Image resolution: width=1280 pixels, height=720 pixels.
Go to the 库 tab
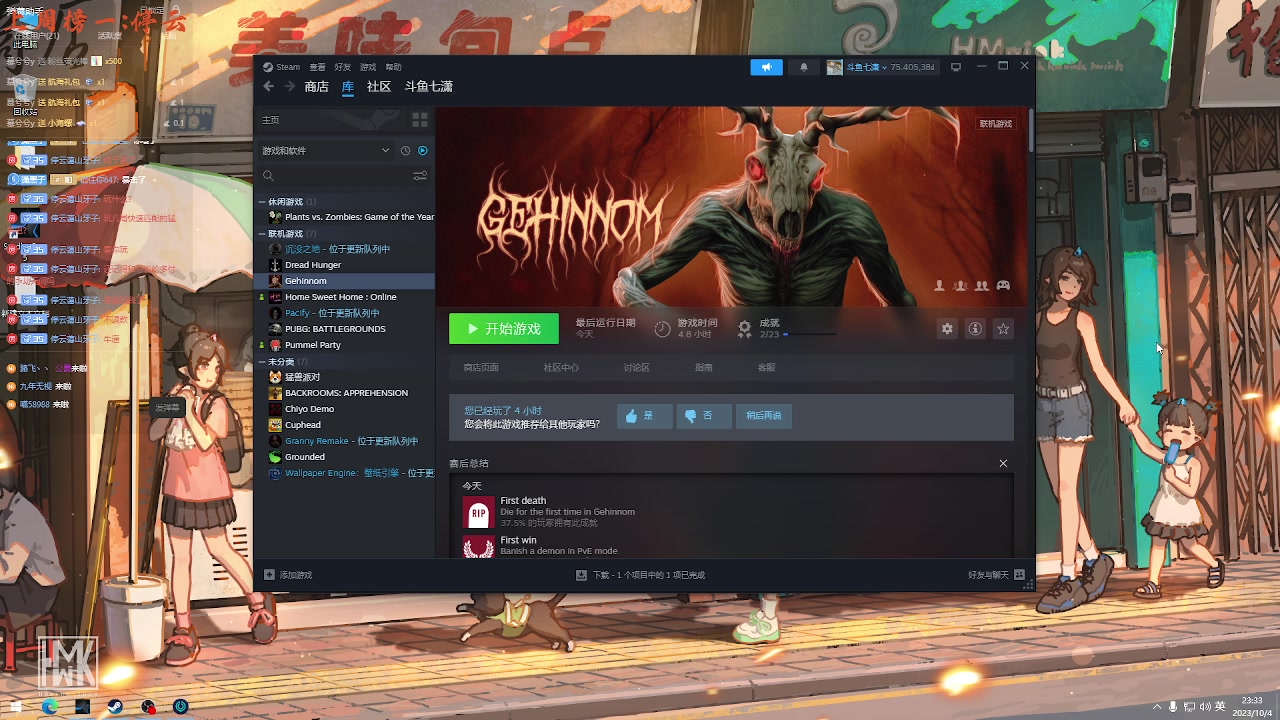click(348, 87)
